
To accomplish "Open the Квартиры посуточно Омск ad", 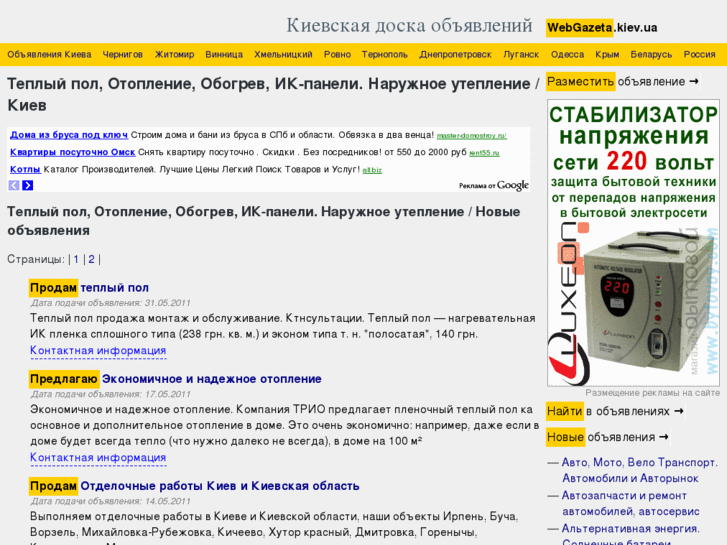I will point(72,152).
